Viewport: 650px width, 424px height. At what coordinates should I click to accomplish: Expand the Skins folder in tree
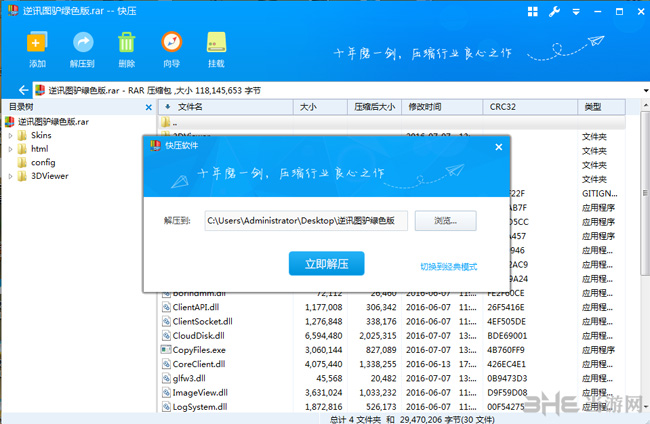pyautogui.click(x=10, y=136)
